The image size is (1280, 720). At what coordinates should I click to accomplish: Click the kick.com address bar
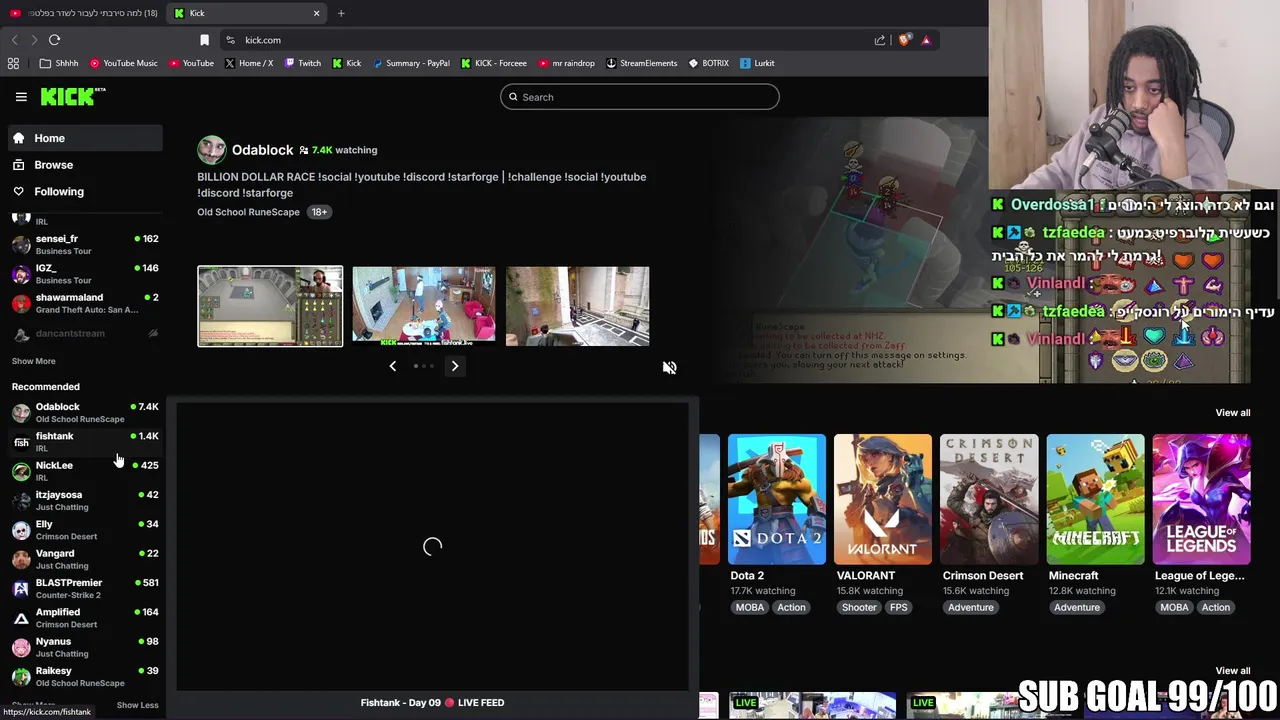tap(545, 40)
